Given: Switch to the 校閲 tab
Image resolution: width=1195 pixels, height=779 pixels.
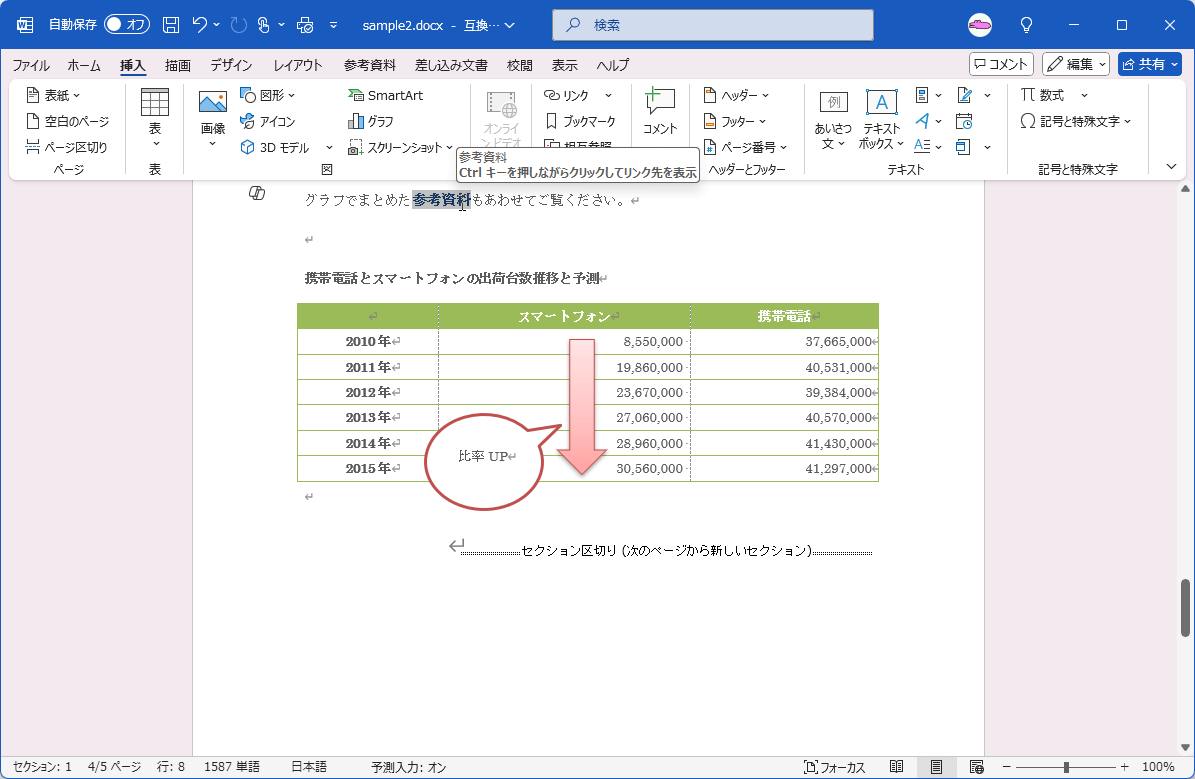Looking at the screenshot, I should 520,66.
